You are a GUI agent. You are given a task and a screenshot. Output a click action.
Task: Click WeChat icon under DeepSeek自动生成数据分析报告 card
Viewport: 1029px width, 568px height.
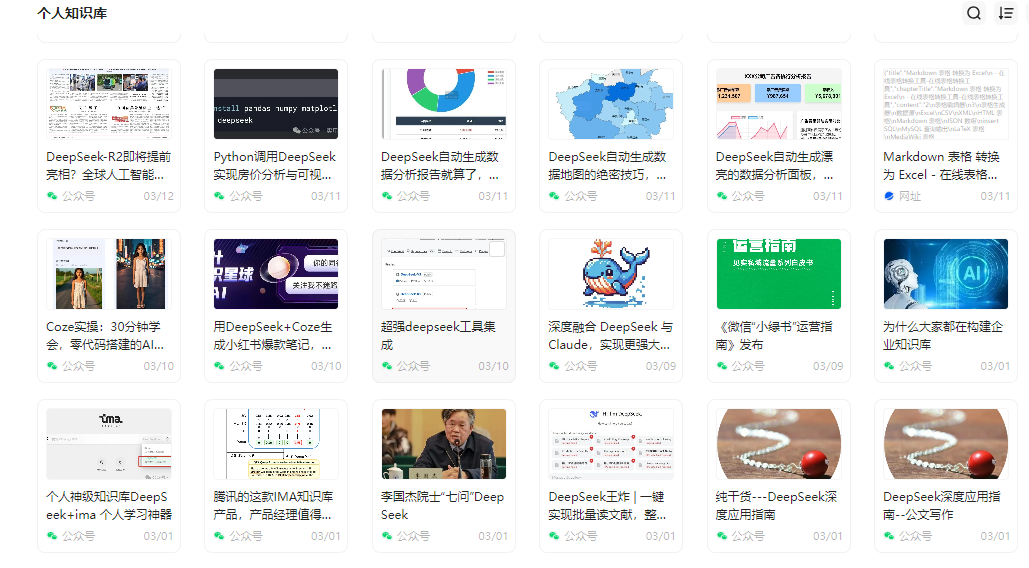[x=387, y=195]
